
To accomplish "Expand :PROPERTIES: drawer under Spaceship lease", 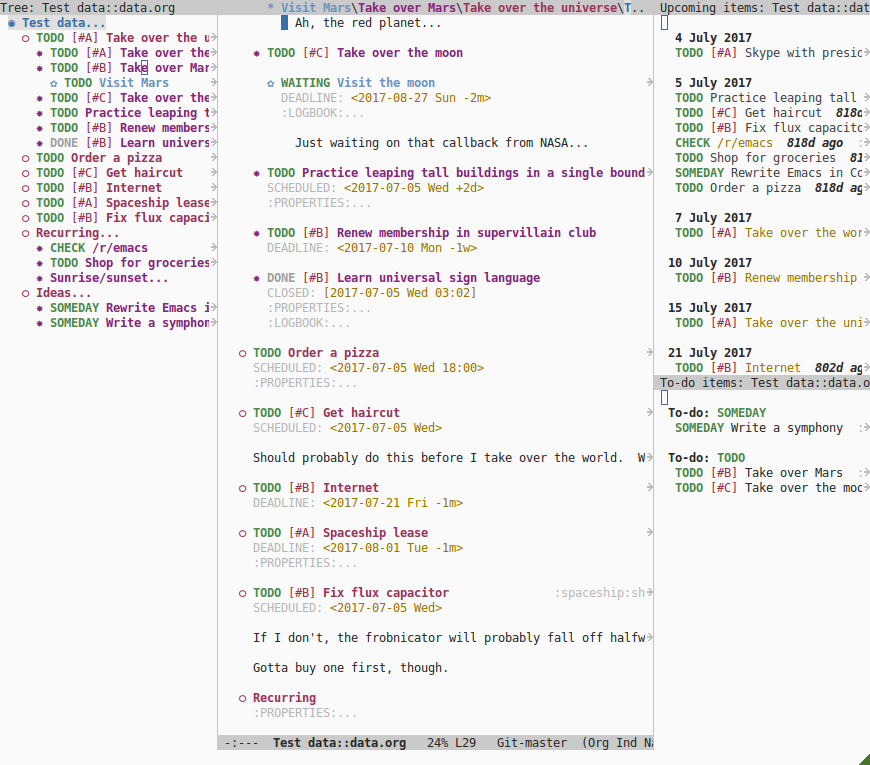I will 305,563.
